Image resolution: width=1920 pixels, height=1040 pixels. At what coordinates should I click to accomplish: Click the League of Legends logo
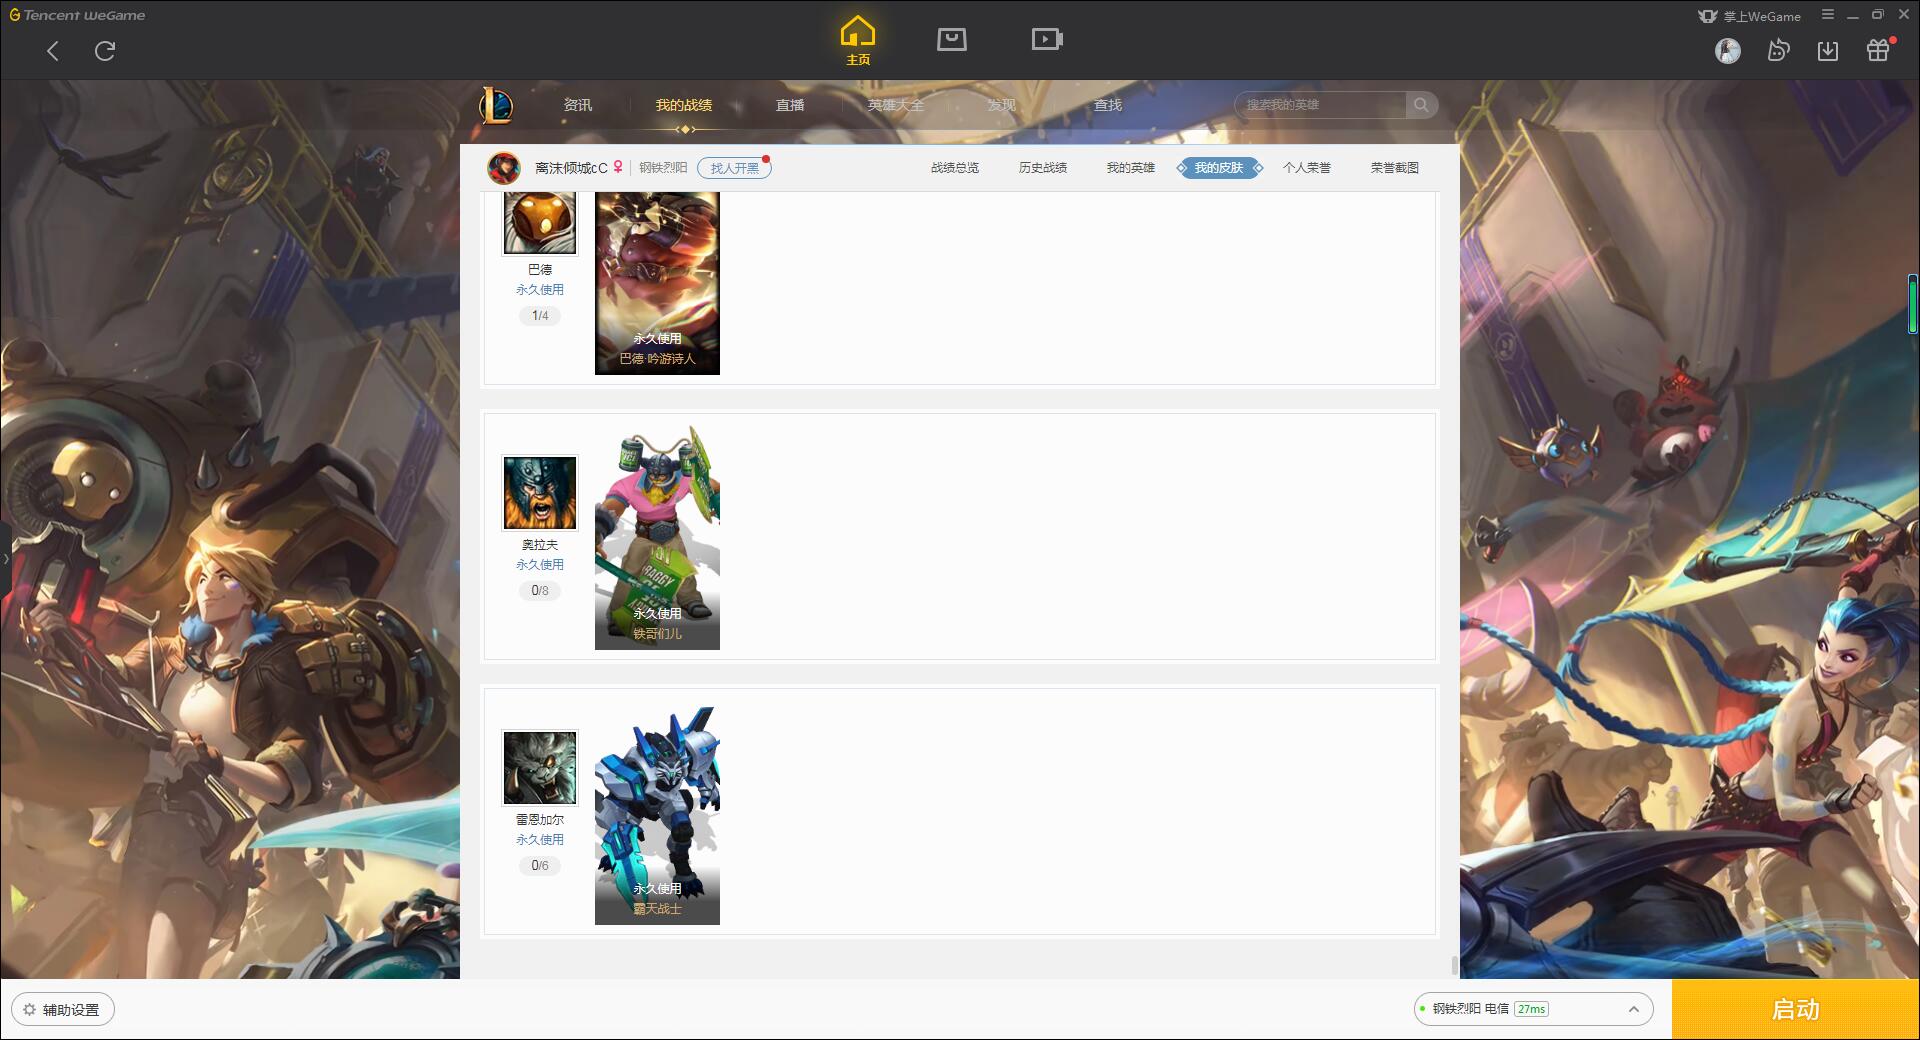pyautogui.click(x=496, y=105)
